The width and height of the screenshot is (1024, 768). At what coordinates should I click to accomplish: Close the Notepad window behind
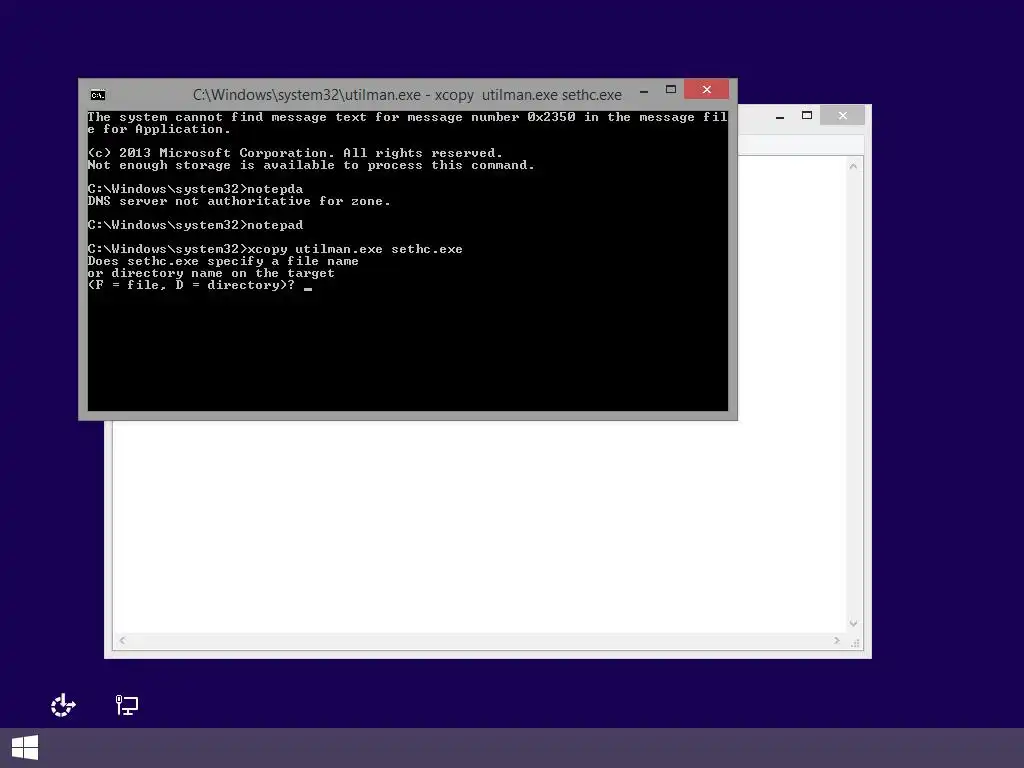(x=842, y=116)
